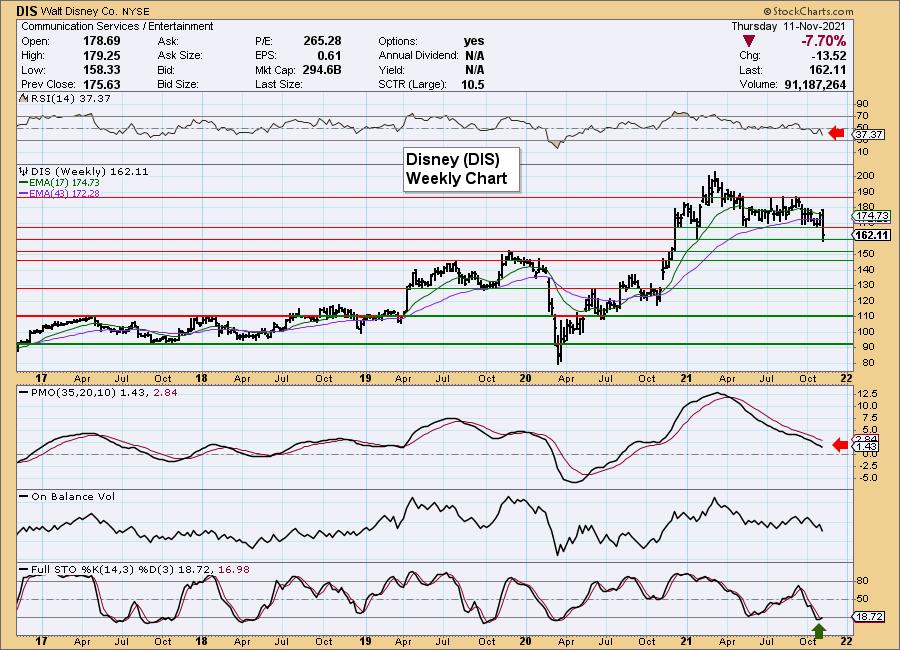Click the 80 label on the Stochastic axis
Viewport: 900px width, 650px height.
[863, 581]
